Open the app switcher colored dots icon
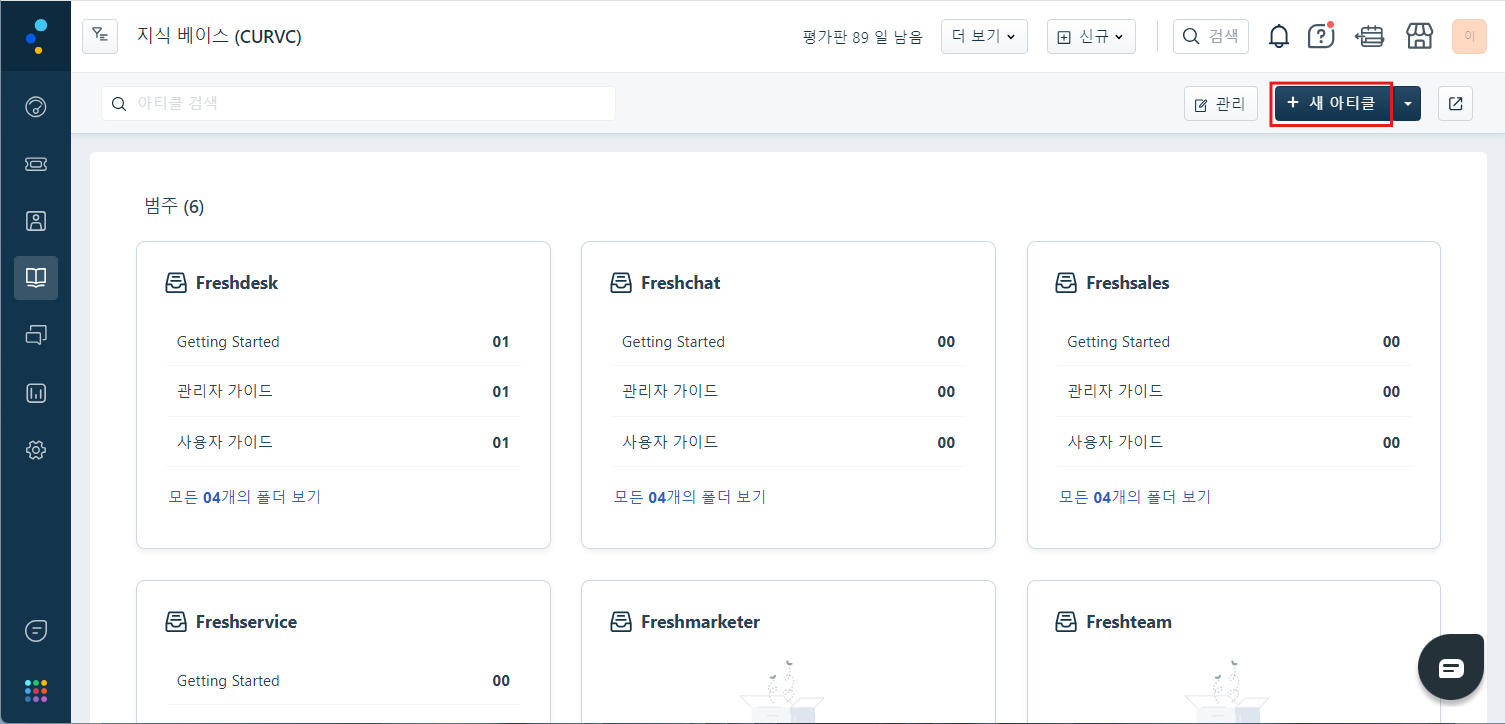This screenshot has height=724, width=1505. point(36,691)
